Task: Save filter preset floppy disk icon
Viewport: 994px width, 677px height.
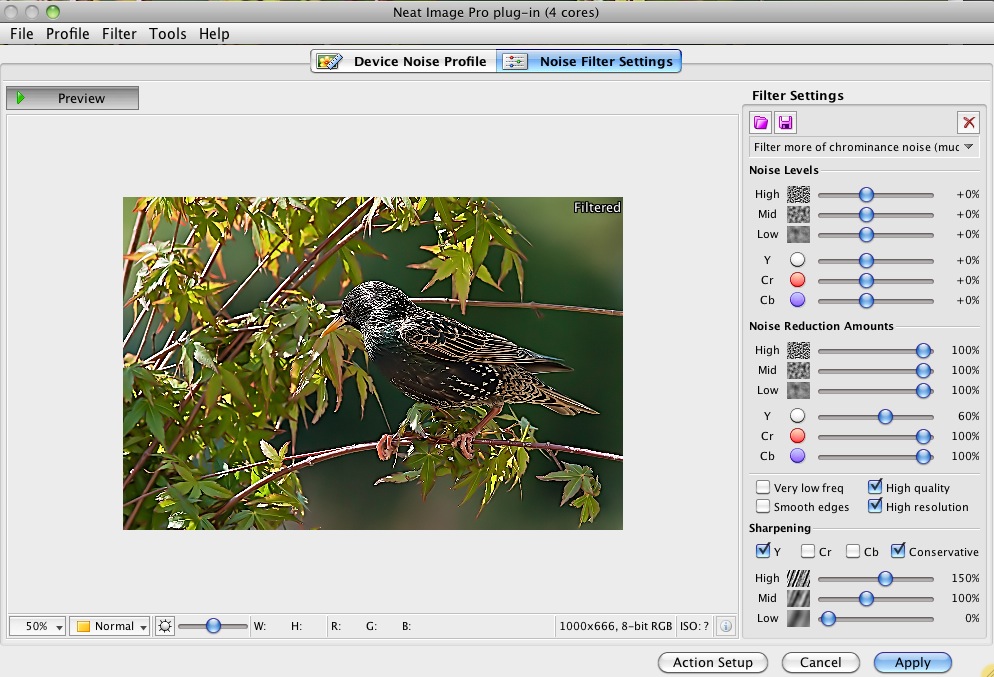Action: click(785, 122)
